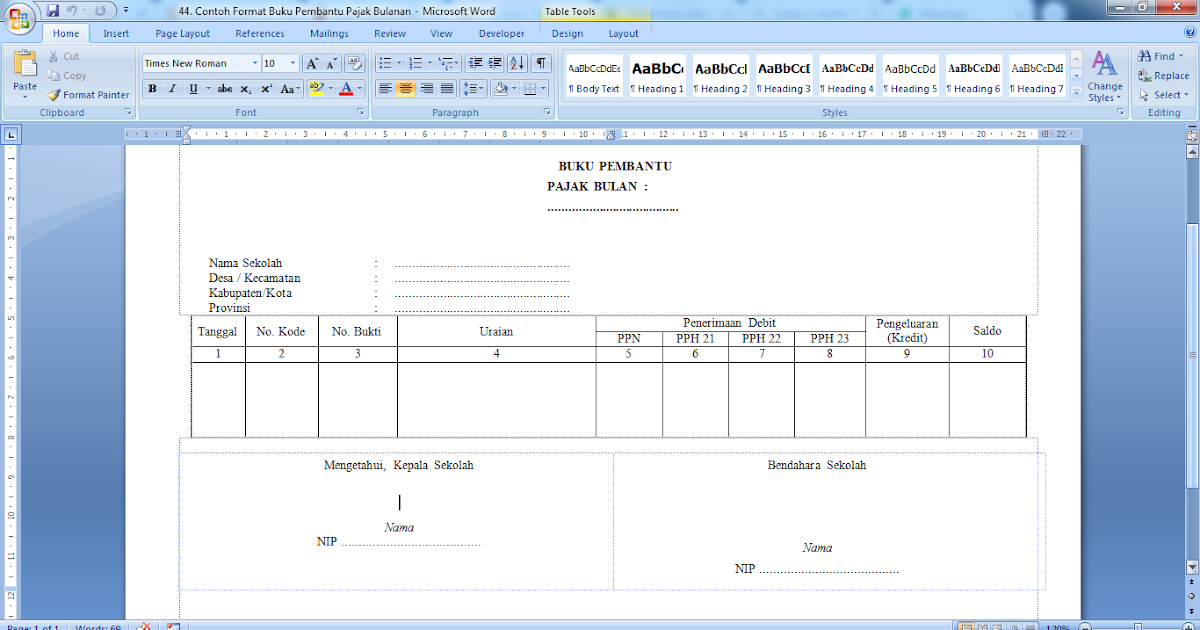Undo last action in Quick Access Toolbar
The image size is (1200, 630).
(72, 10)
